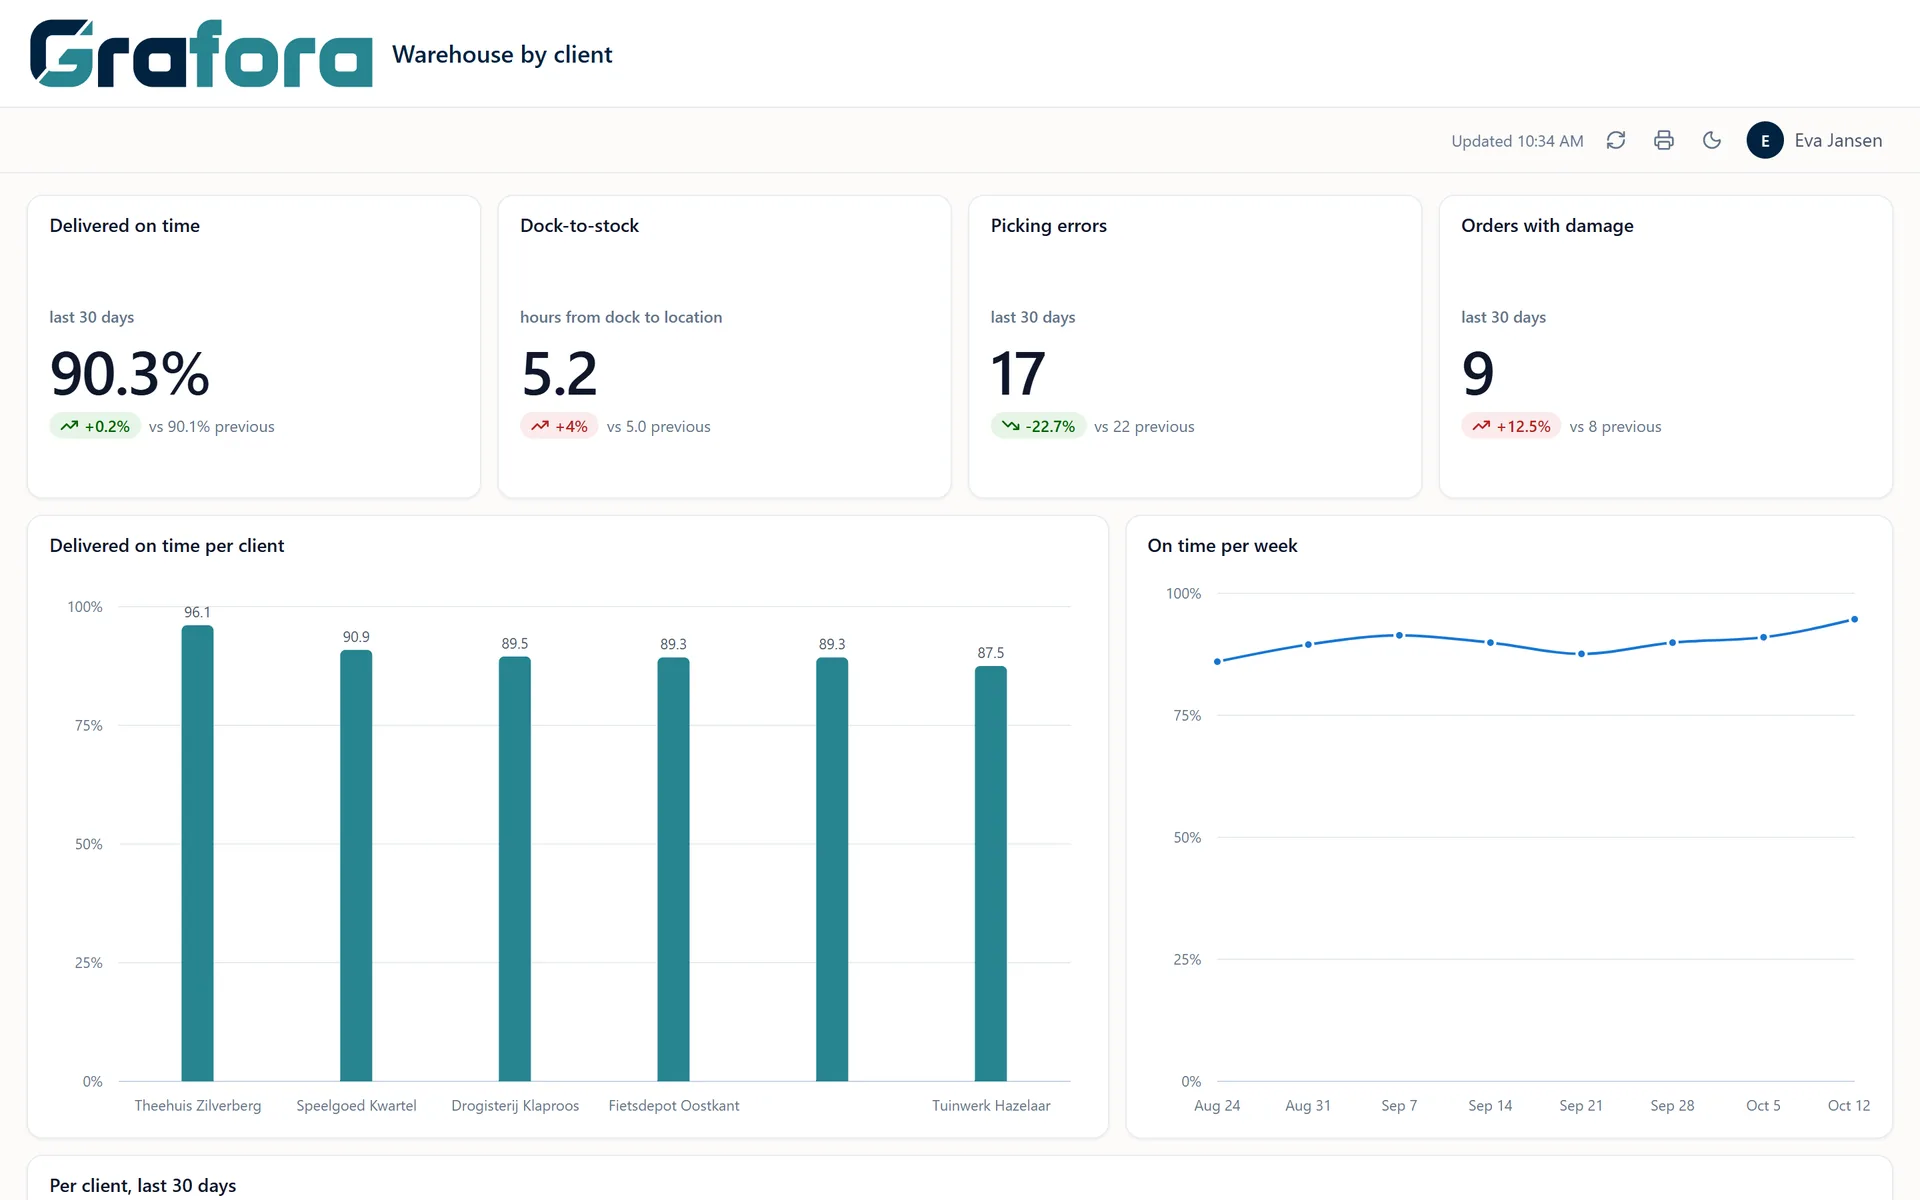This screenshot has height=1200, width=1920.
Task: Click the print dashboard icon
Action: click(1664, 140)
